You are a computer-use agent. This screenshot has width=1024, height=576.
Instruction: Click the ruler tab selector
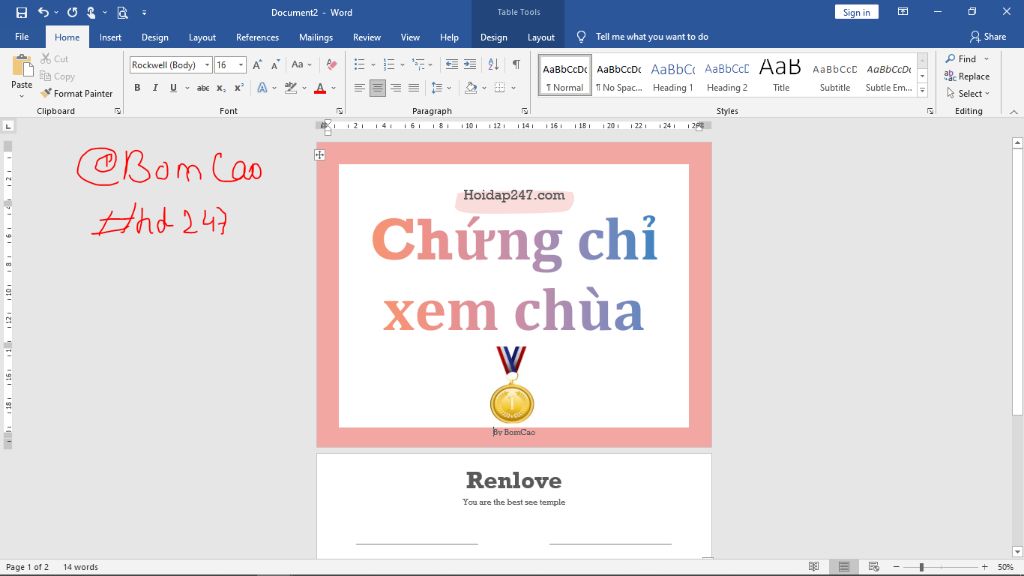pyautogui.click(x=8, y=126)
